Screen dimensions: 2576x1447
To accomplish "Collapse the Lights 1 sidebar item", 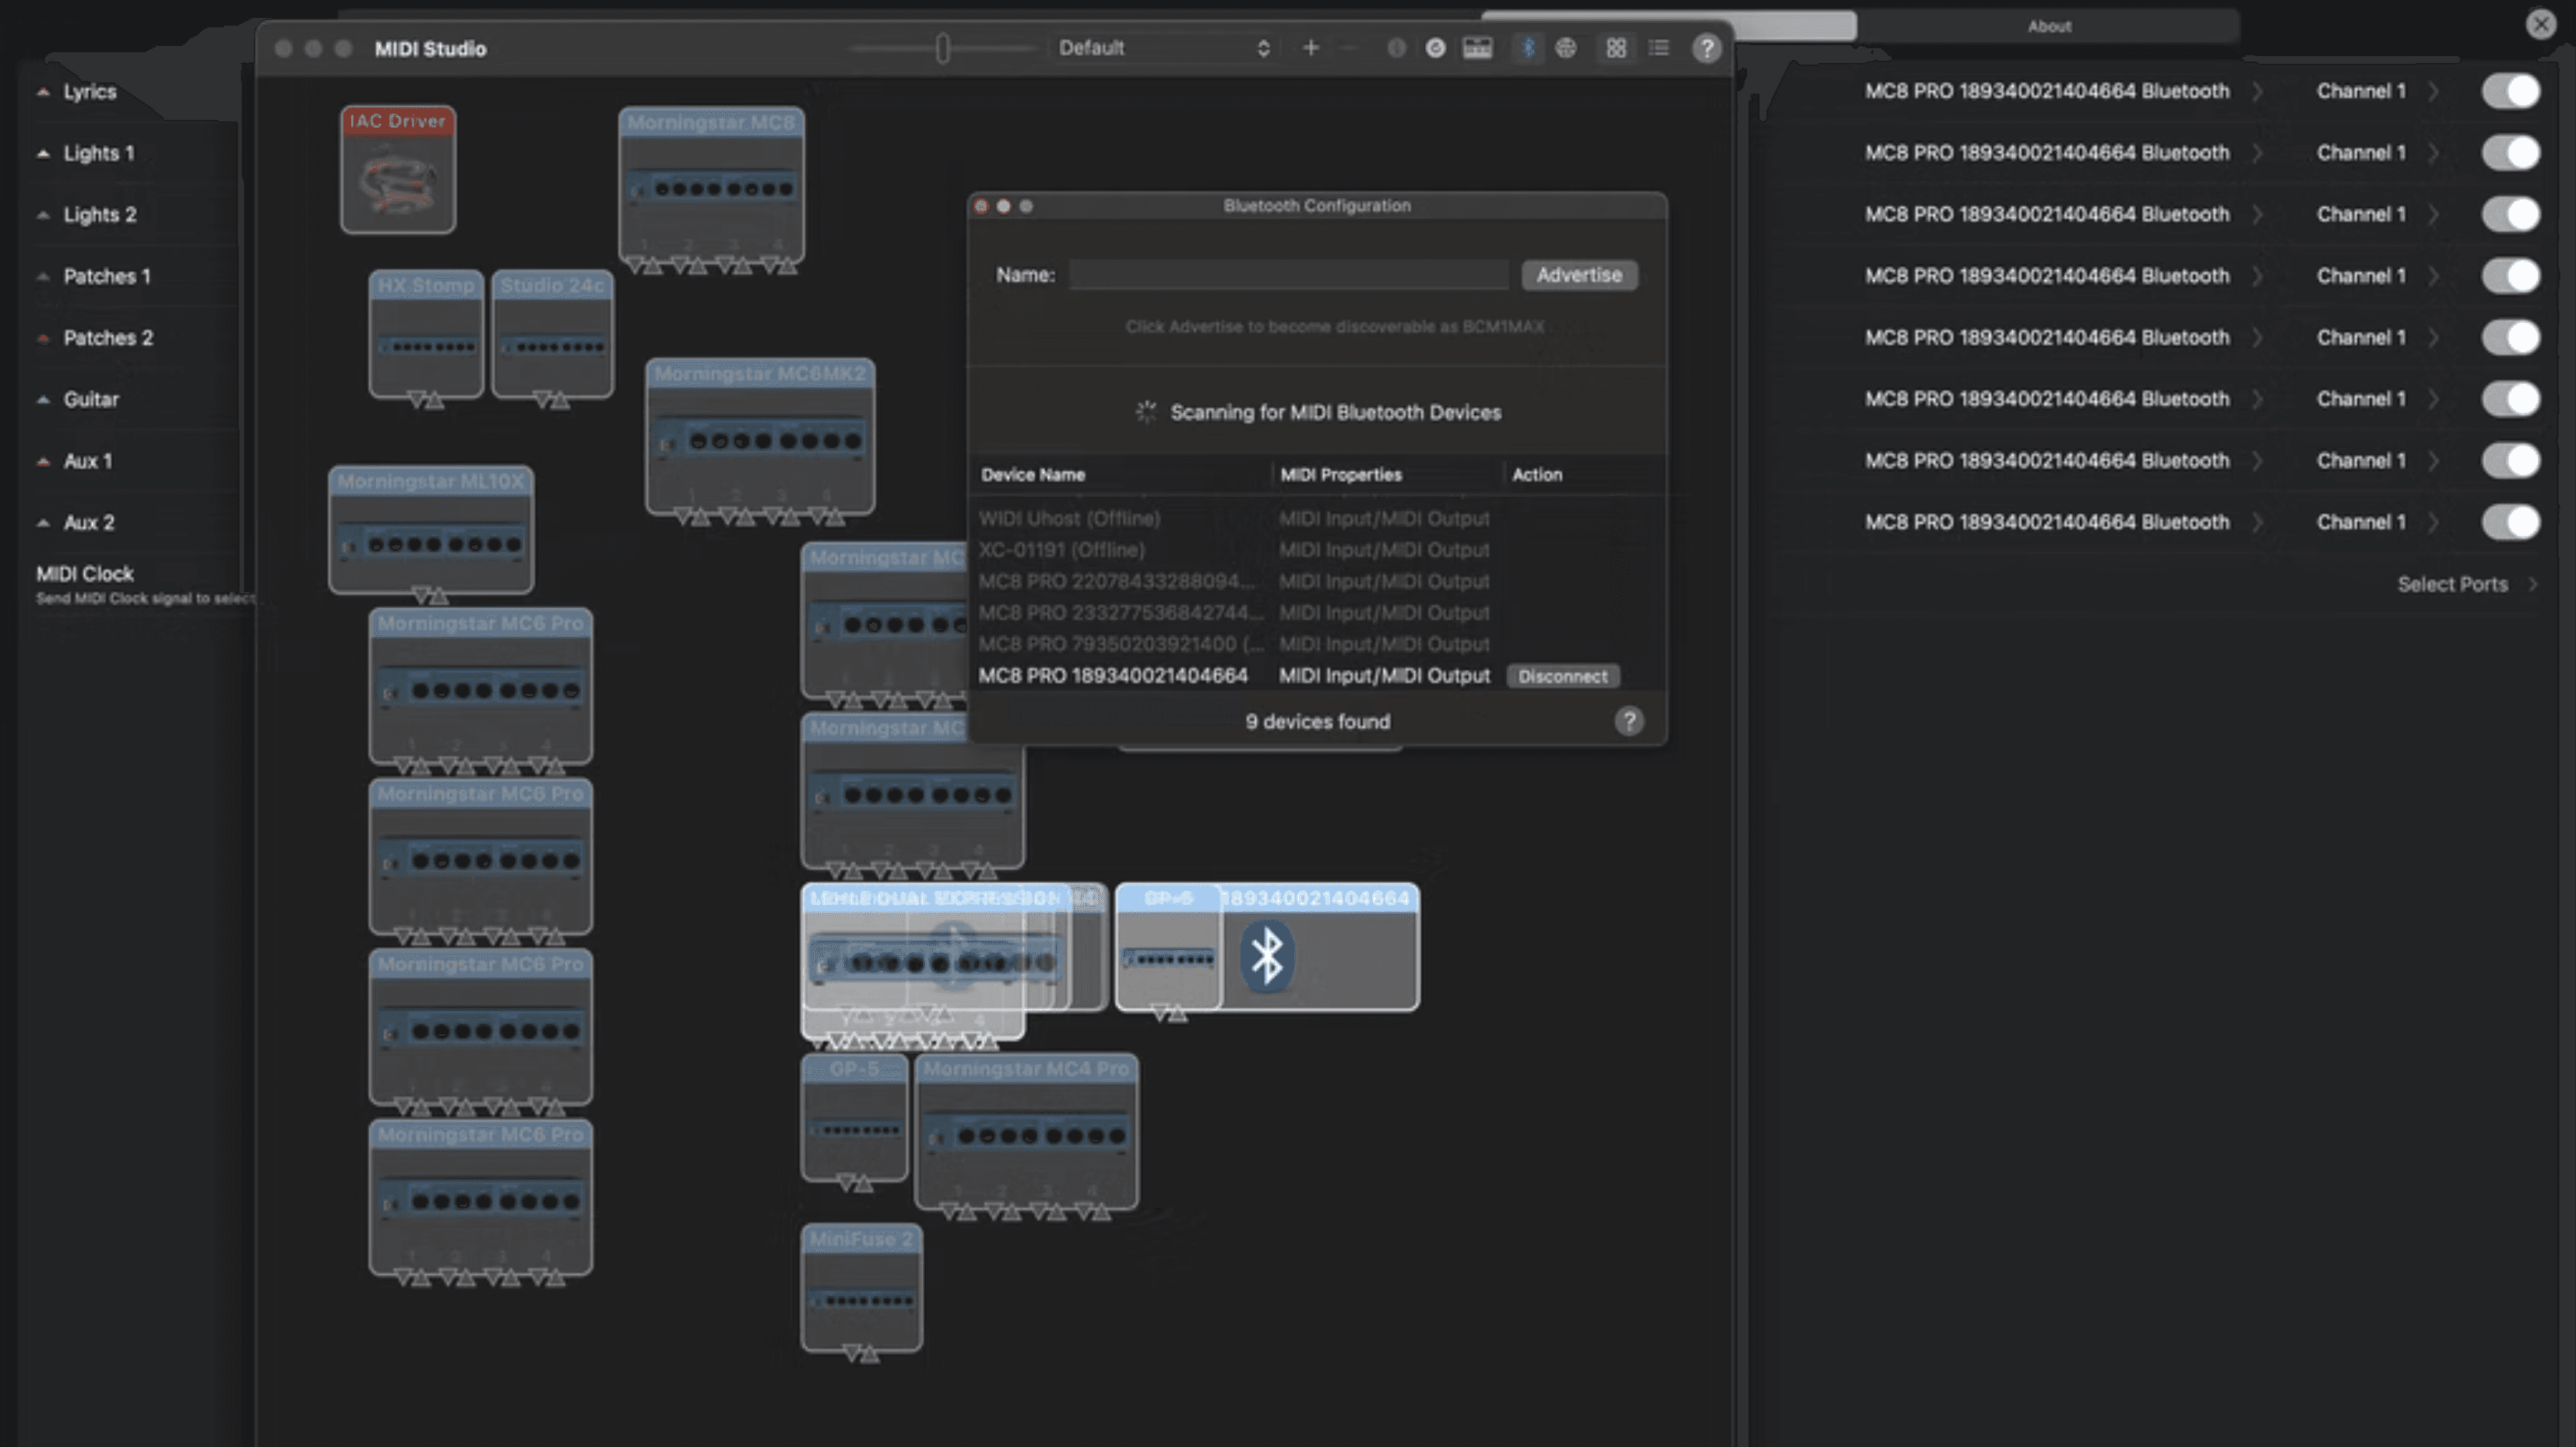I will click(43, 153).
